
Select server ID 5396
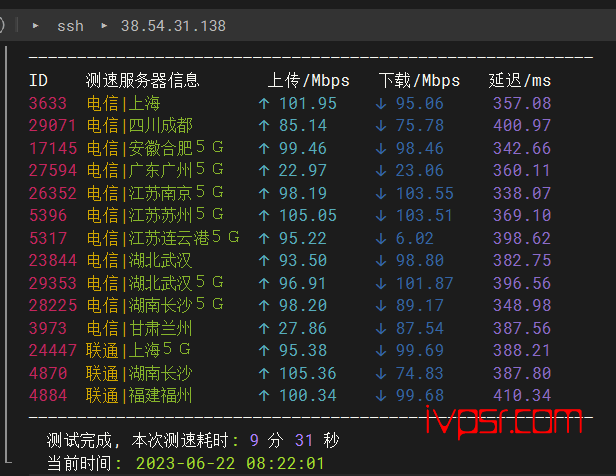click(48, 215)
